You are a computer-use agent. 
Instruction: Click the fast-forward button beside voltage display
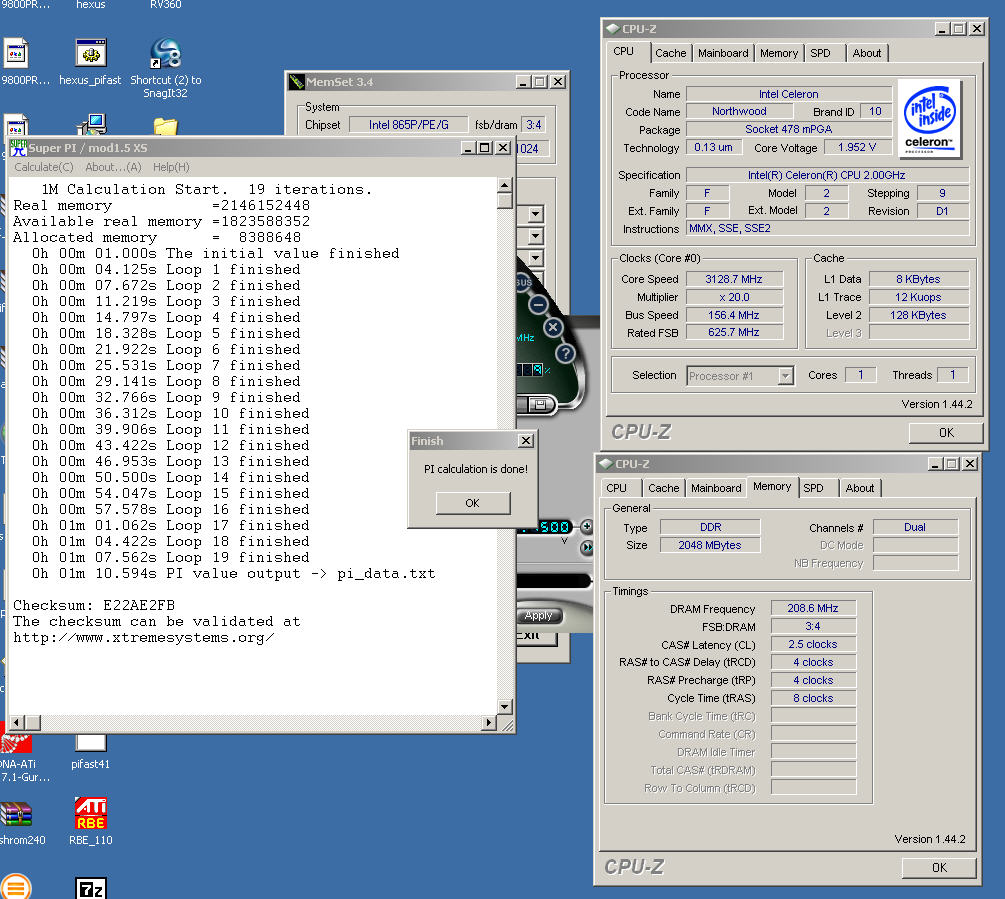586,548
